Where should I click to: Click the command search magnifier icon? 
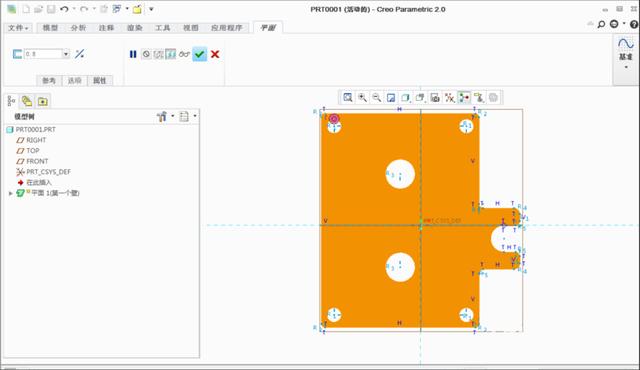[601, 24]
